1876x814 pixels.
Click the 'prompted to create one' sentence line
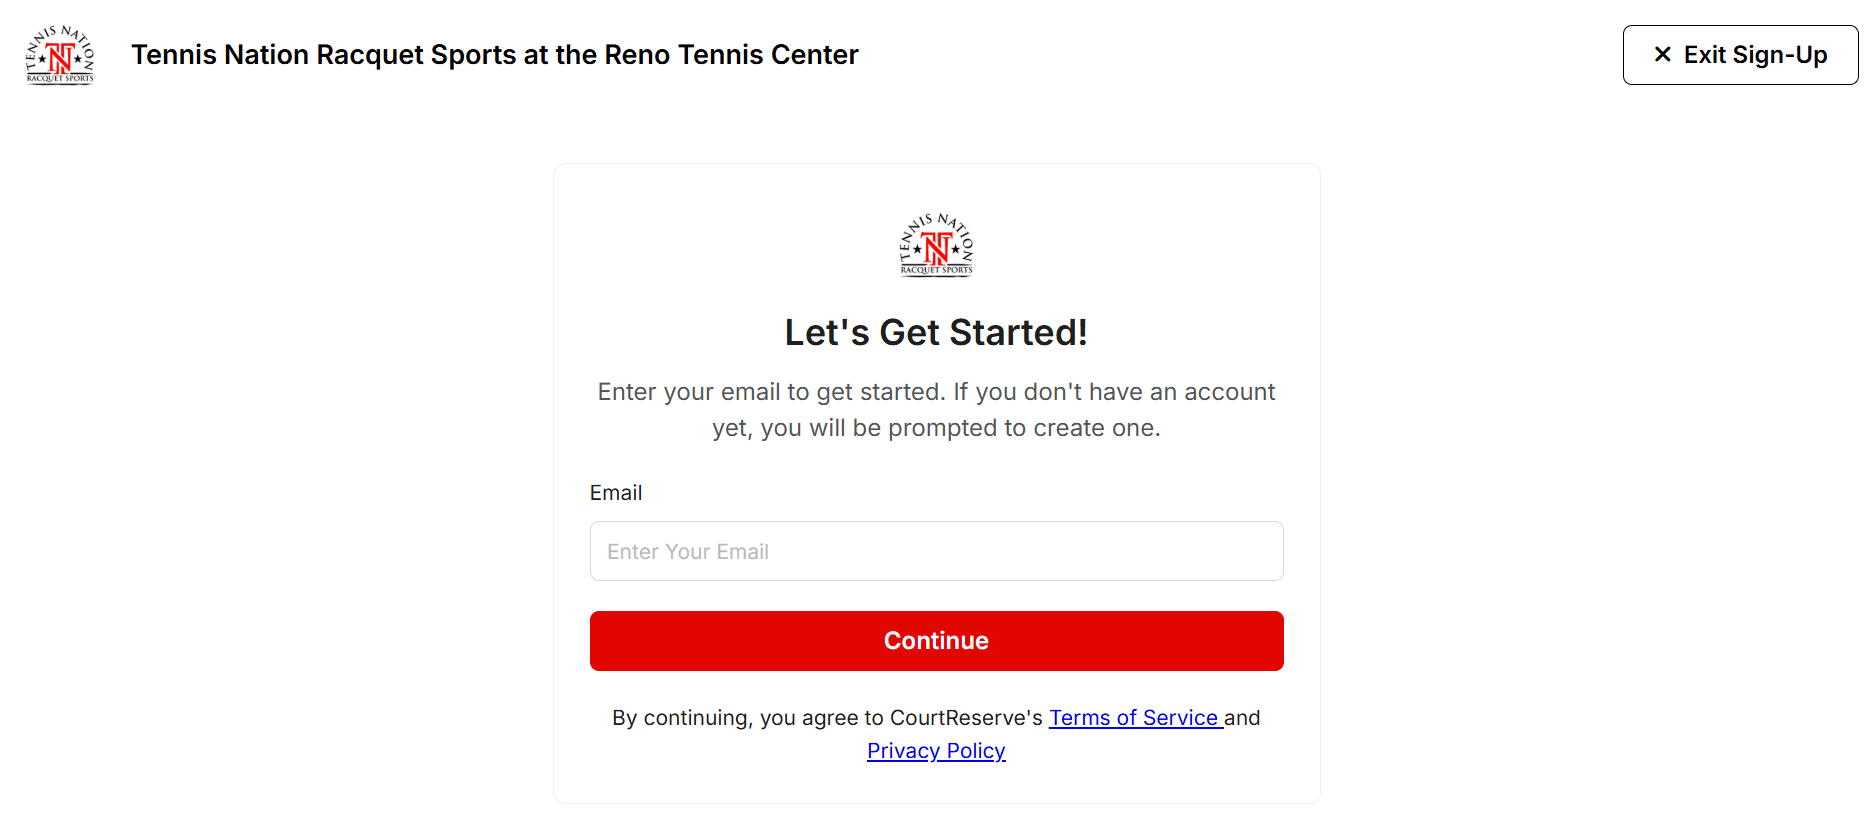click(936, 428)
